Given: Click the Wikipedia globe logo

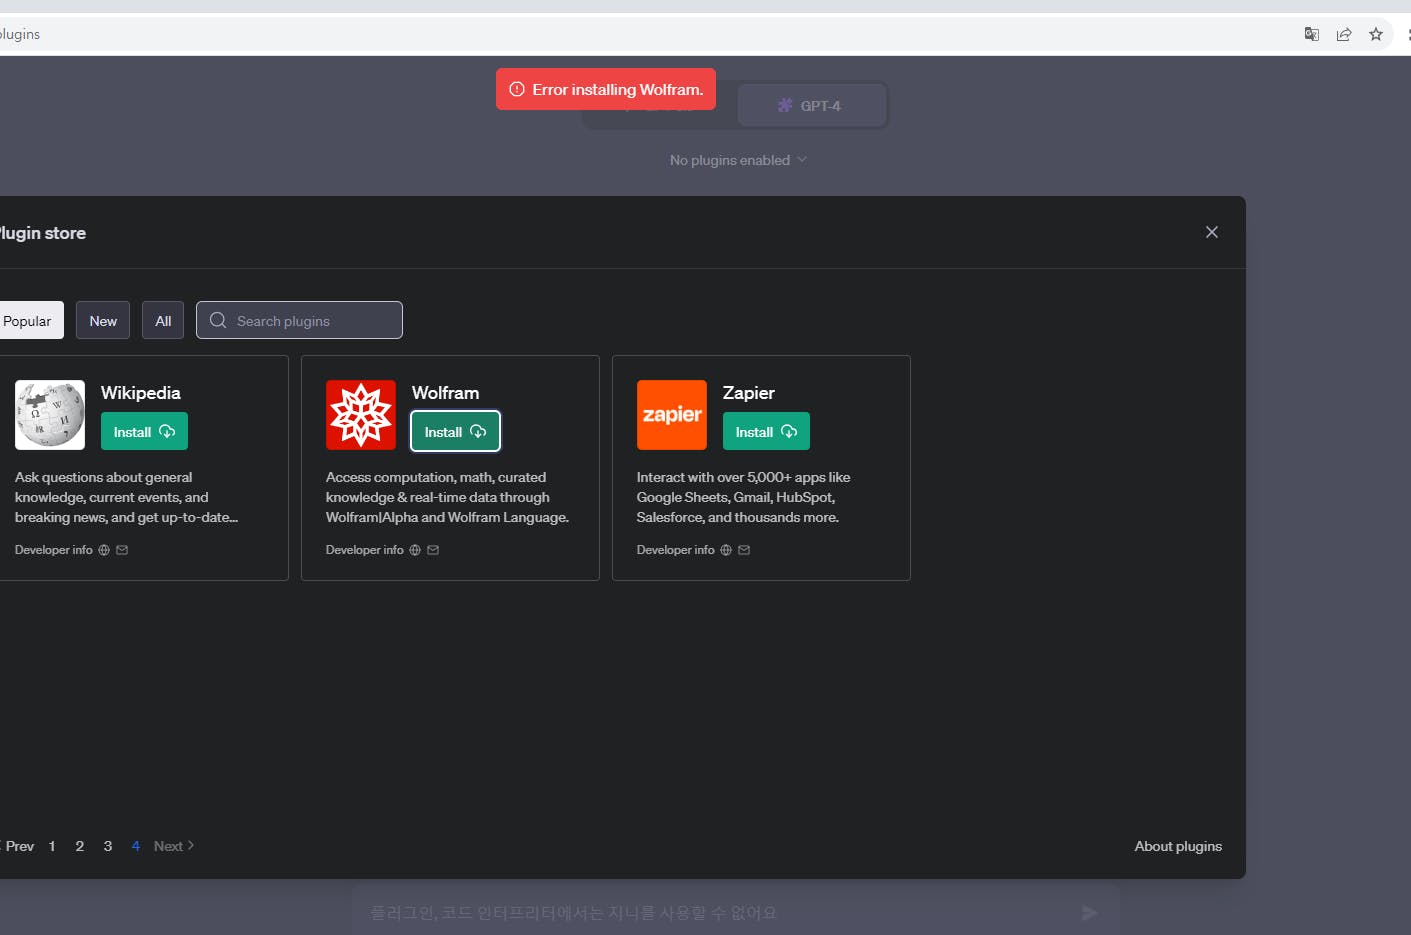Looking at the screenshot, I should (x=50, y=415).
